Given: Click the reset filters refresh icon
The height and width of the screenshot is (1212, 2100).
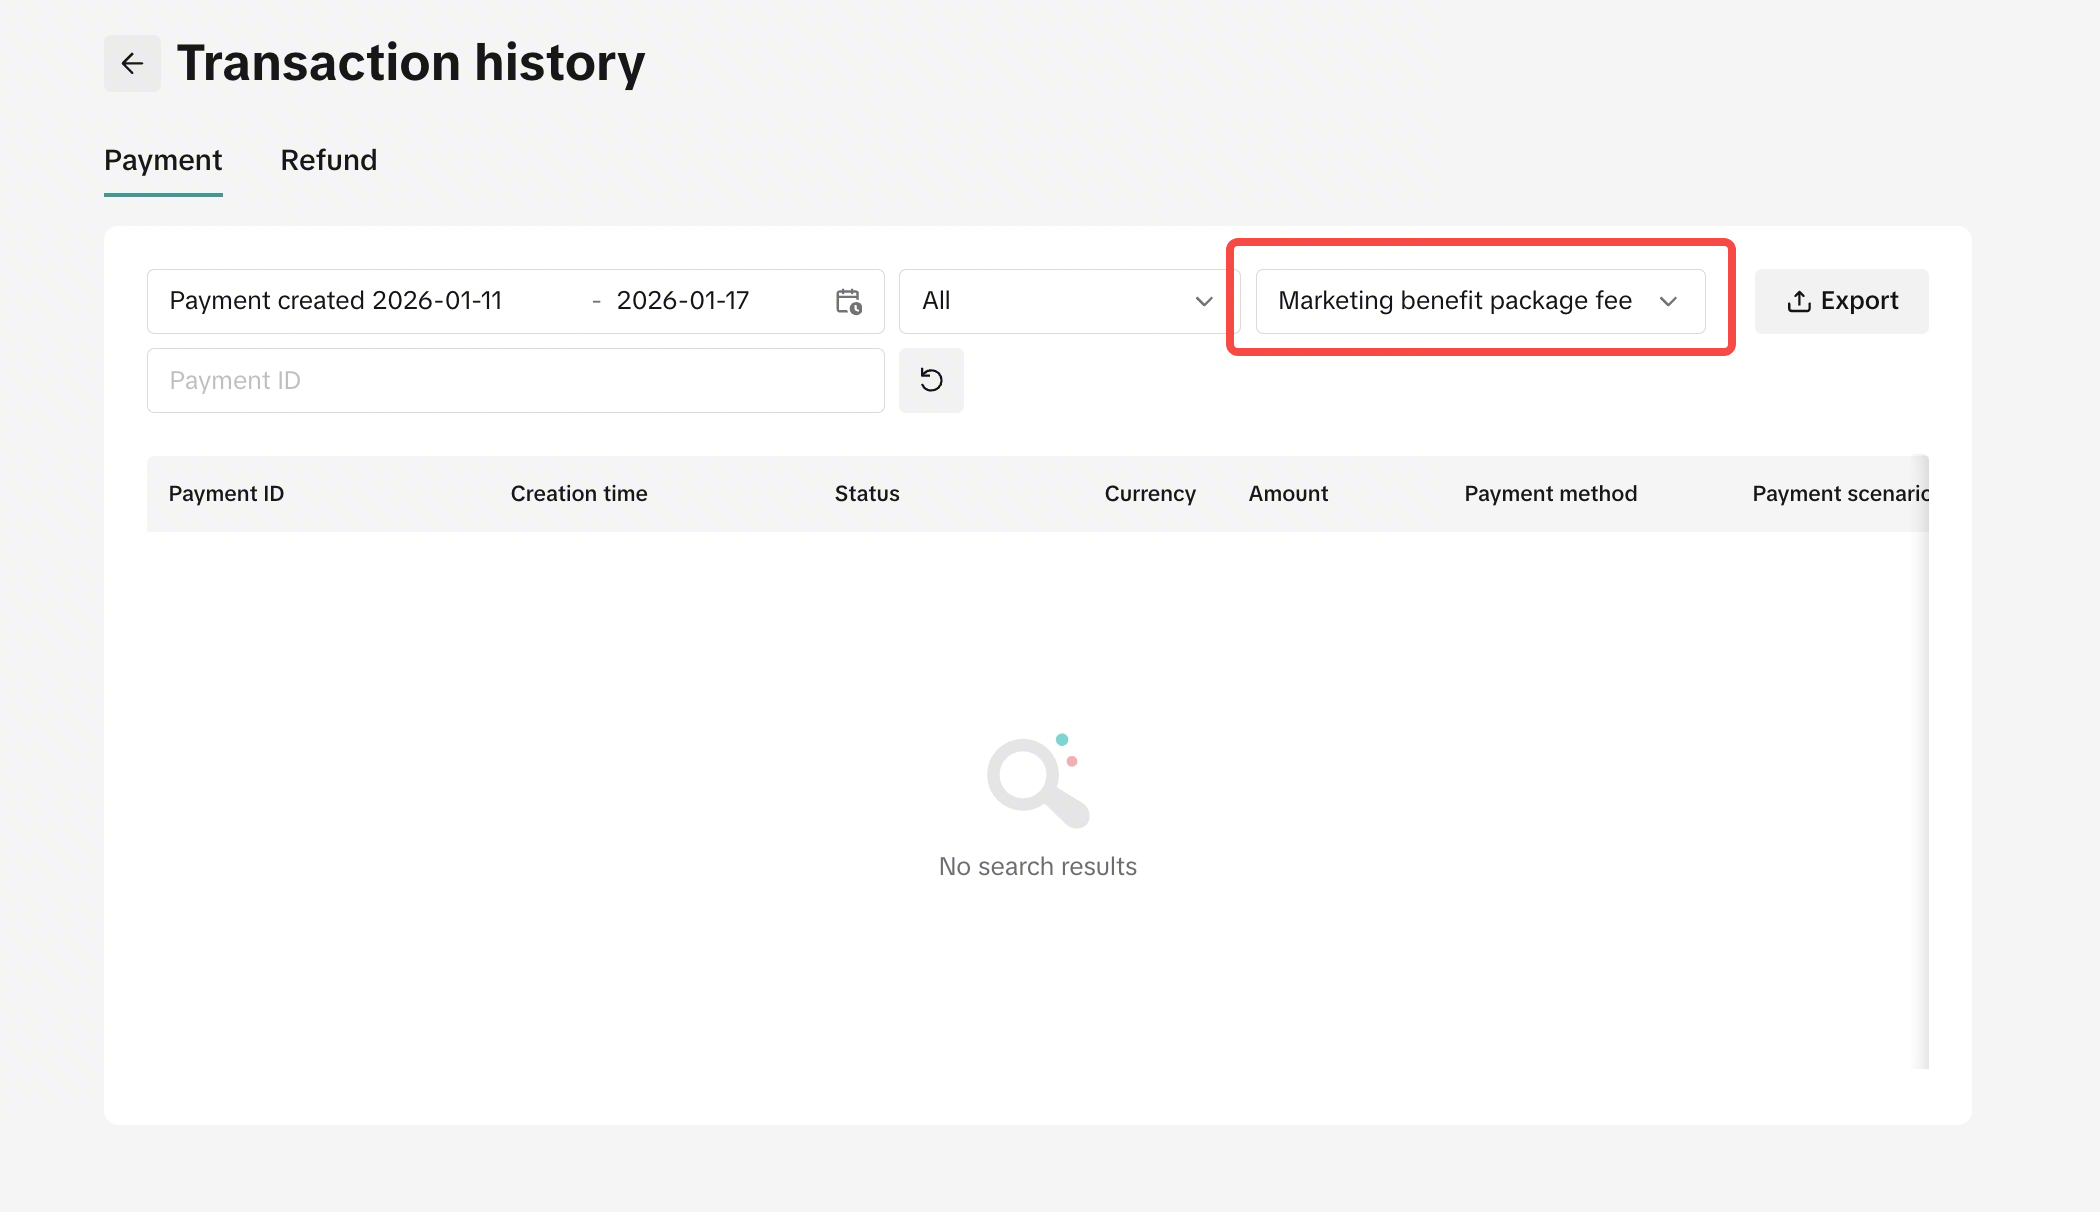Looking at the screenshot, I should tap(931, 380).
